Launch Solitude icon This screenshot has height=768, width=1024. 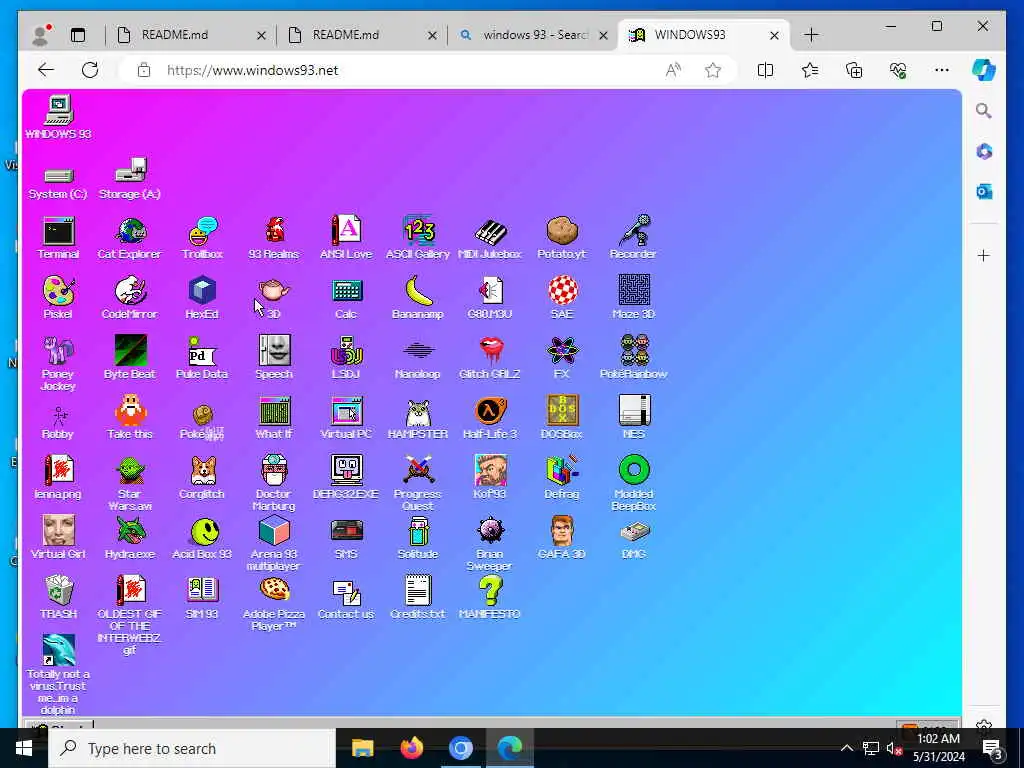click(x=418, y=538)
